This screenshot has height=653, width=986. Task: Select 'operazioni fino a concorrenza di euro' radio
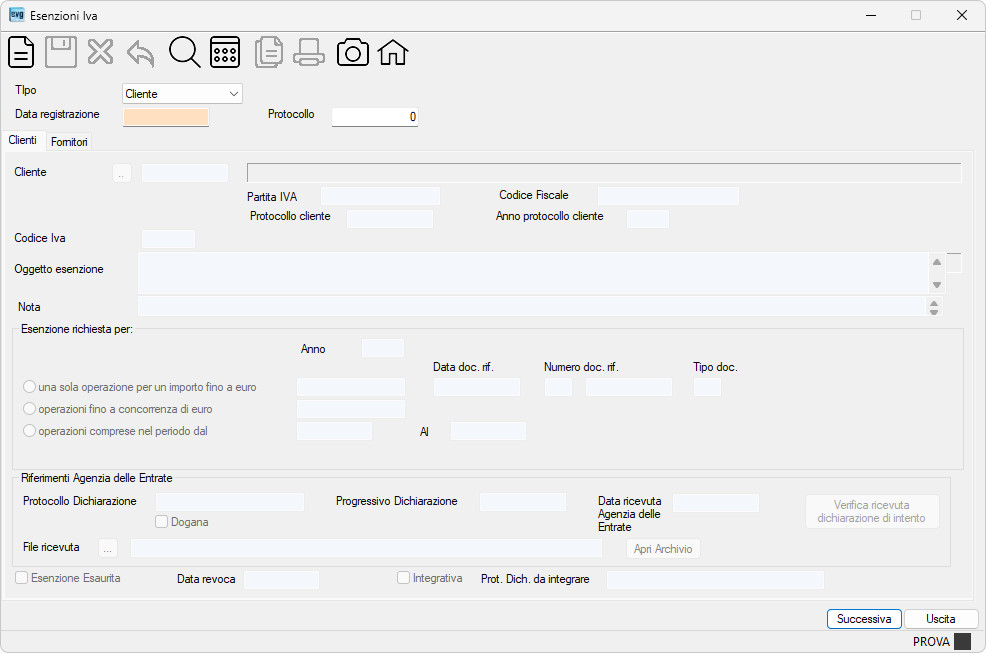(29, 409)
